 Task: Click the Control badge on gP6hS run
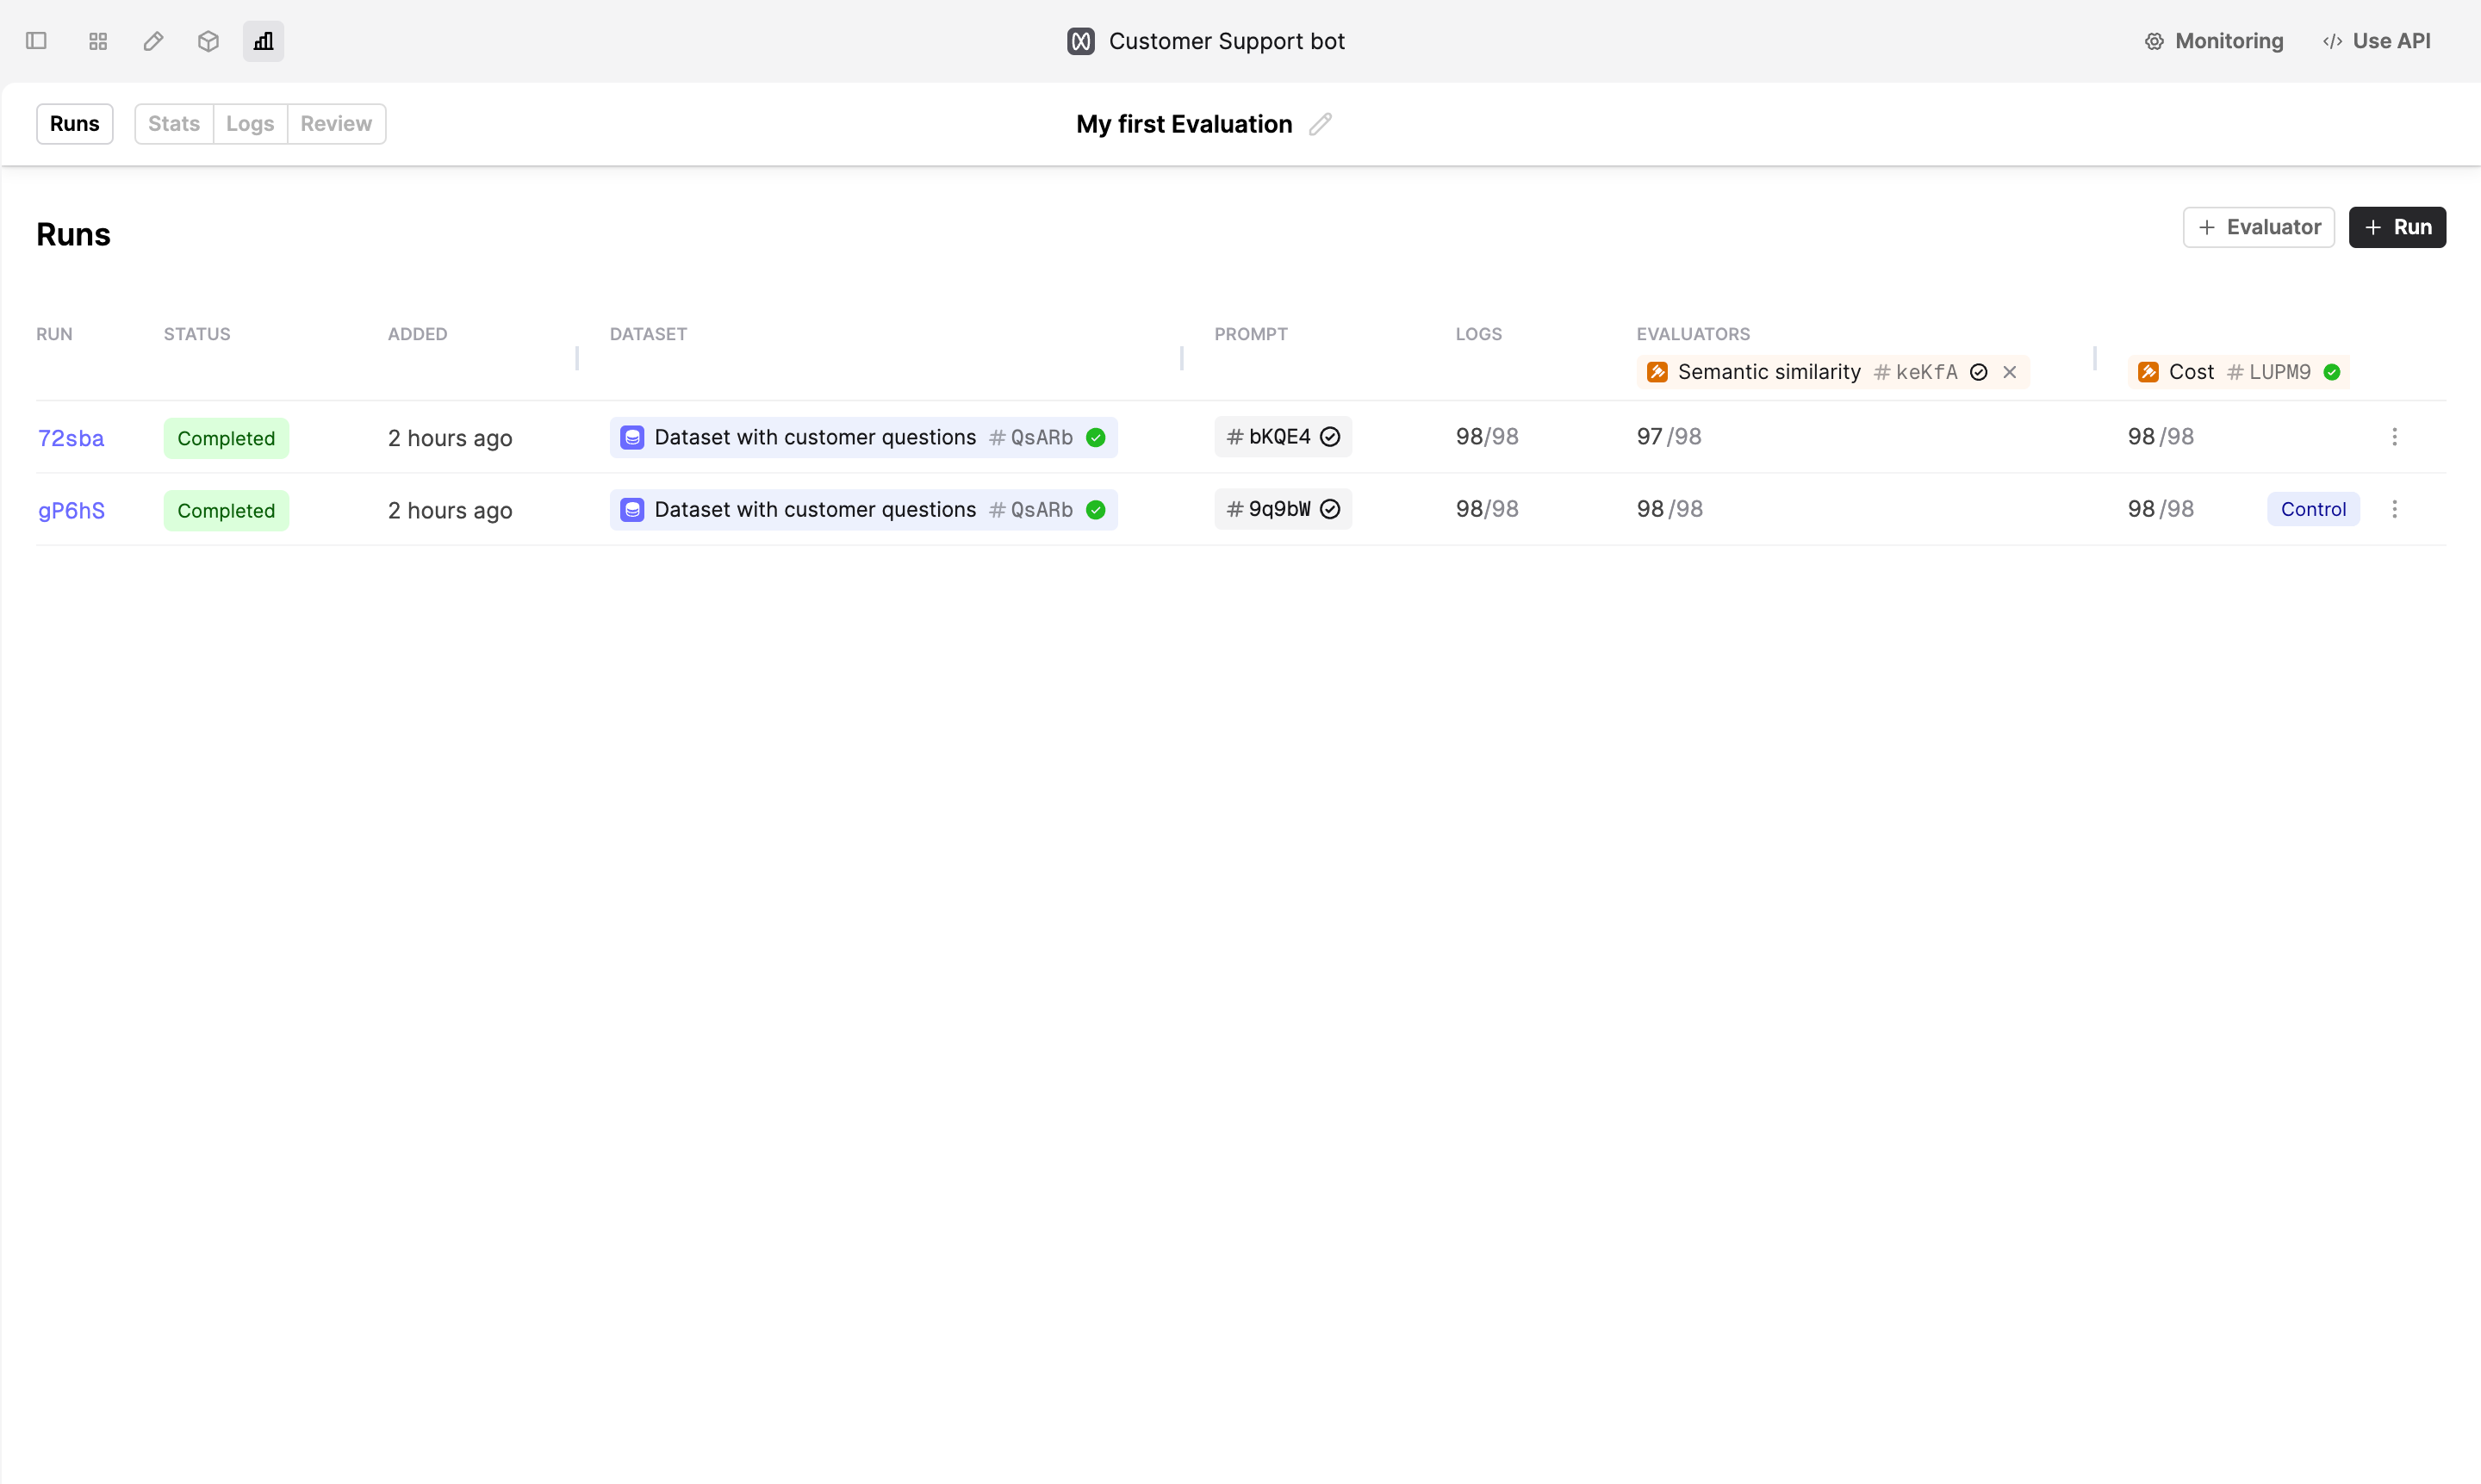[x=2313, y=509]
